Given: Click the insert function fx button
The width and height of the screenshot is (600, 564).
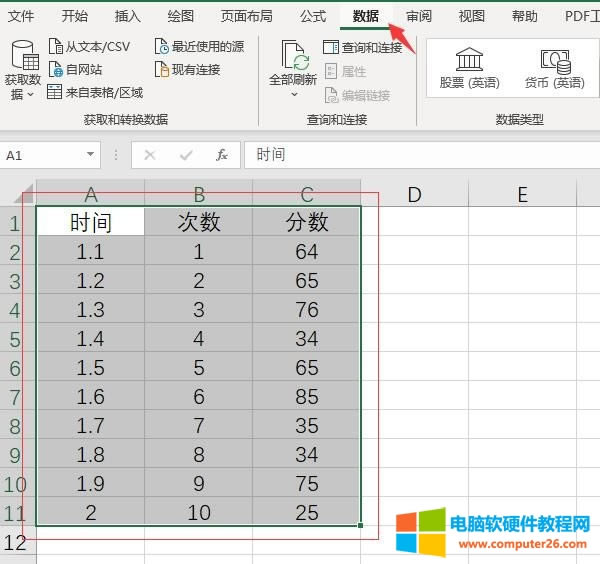Looking at the screenshot, I should click(x=222, y=155).
